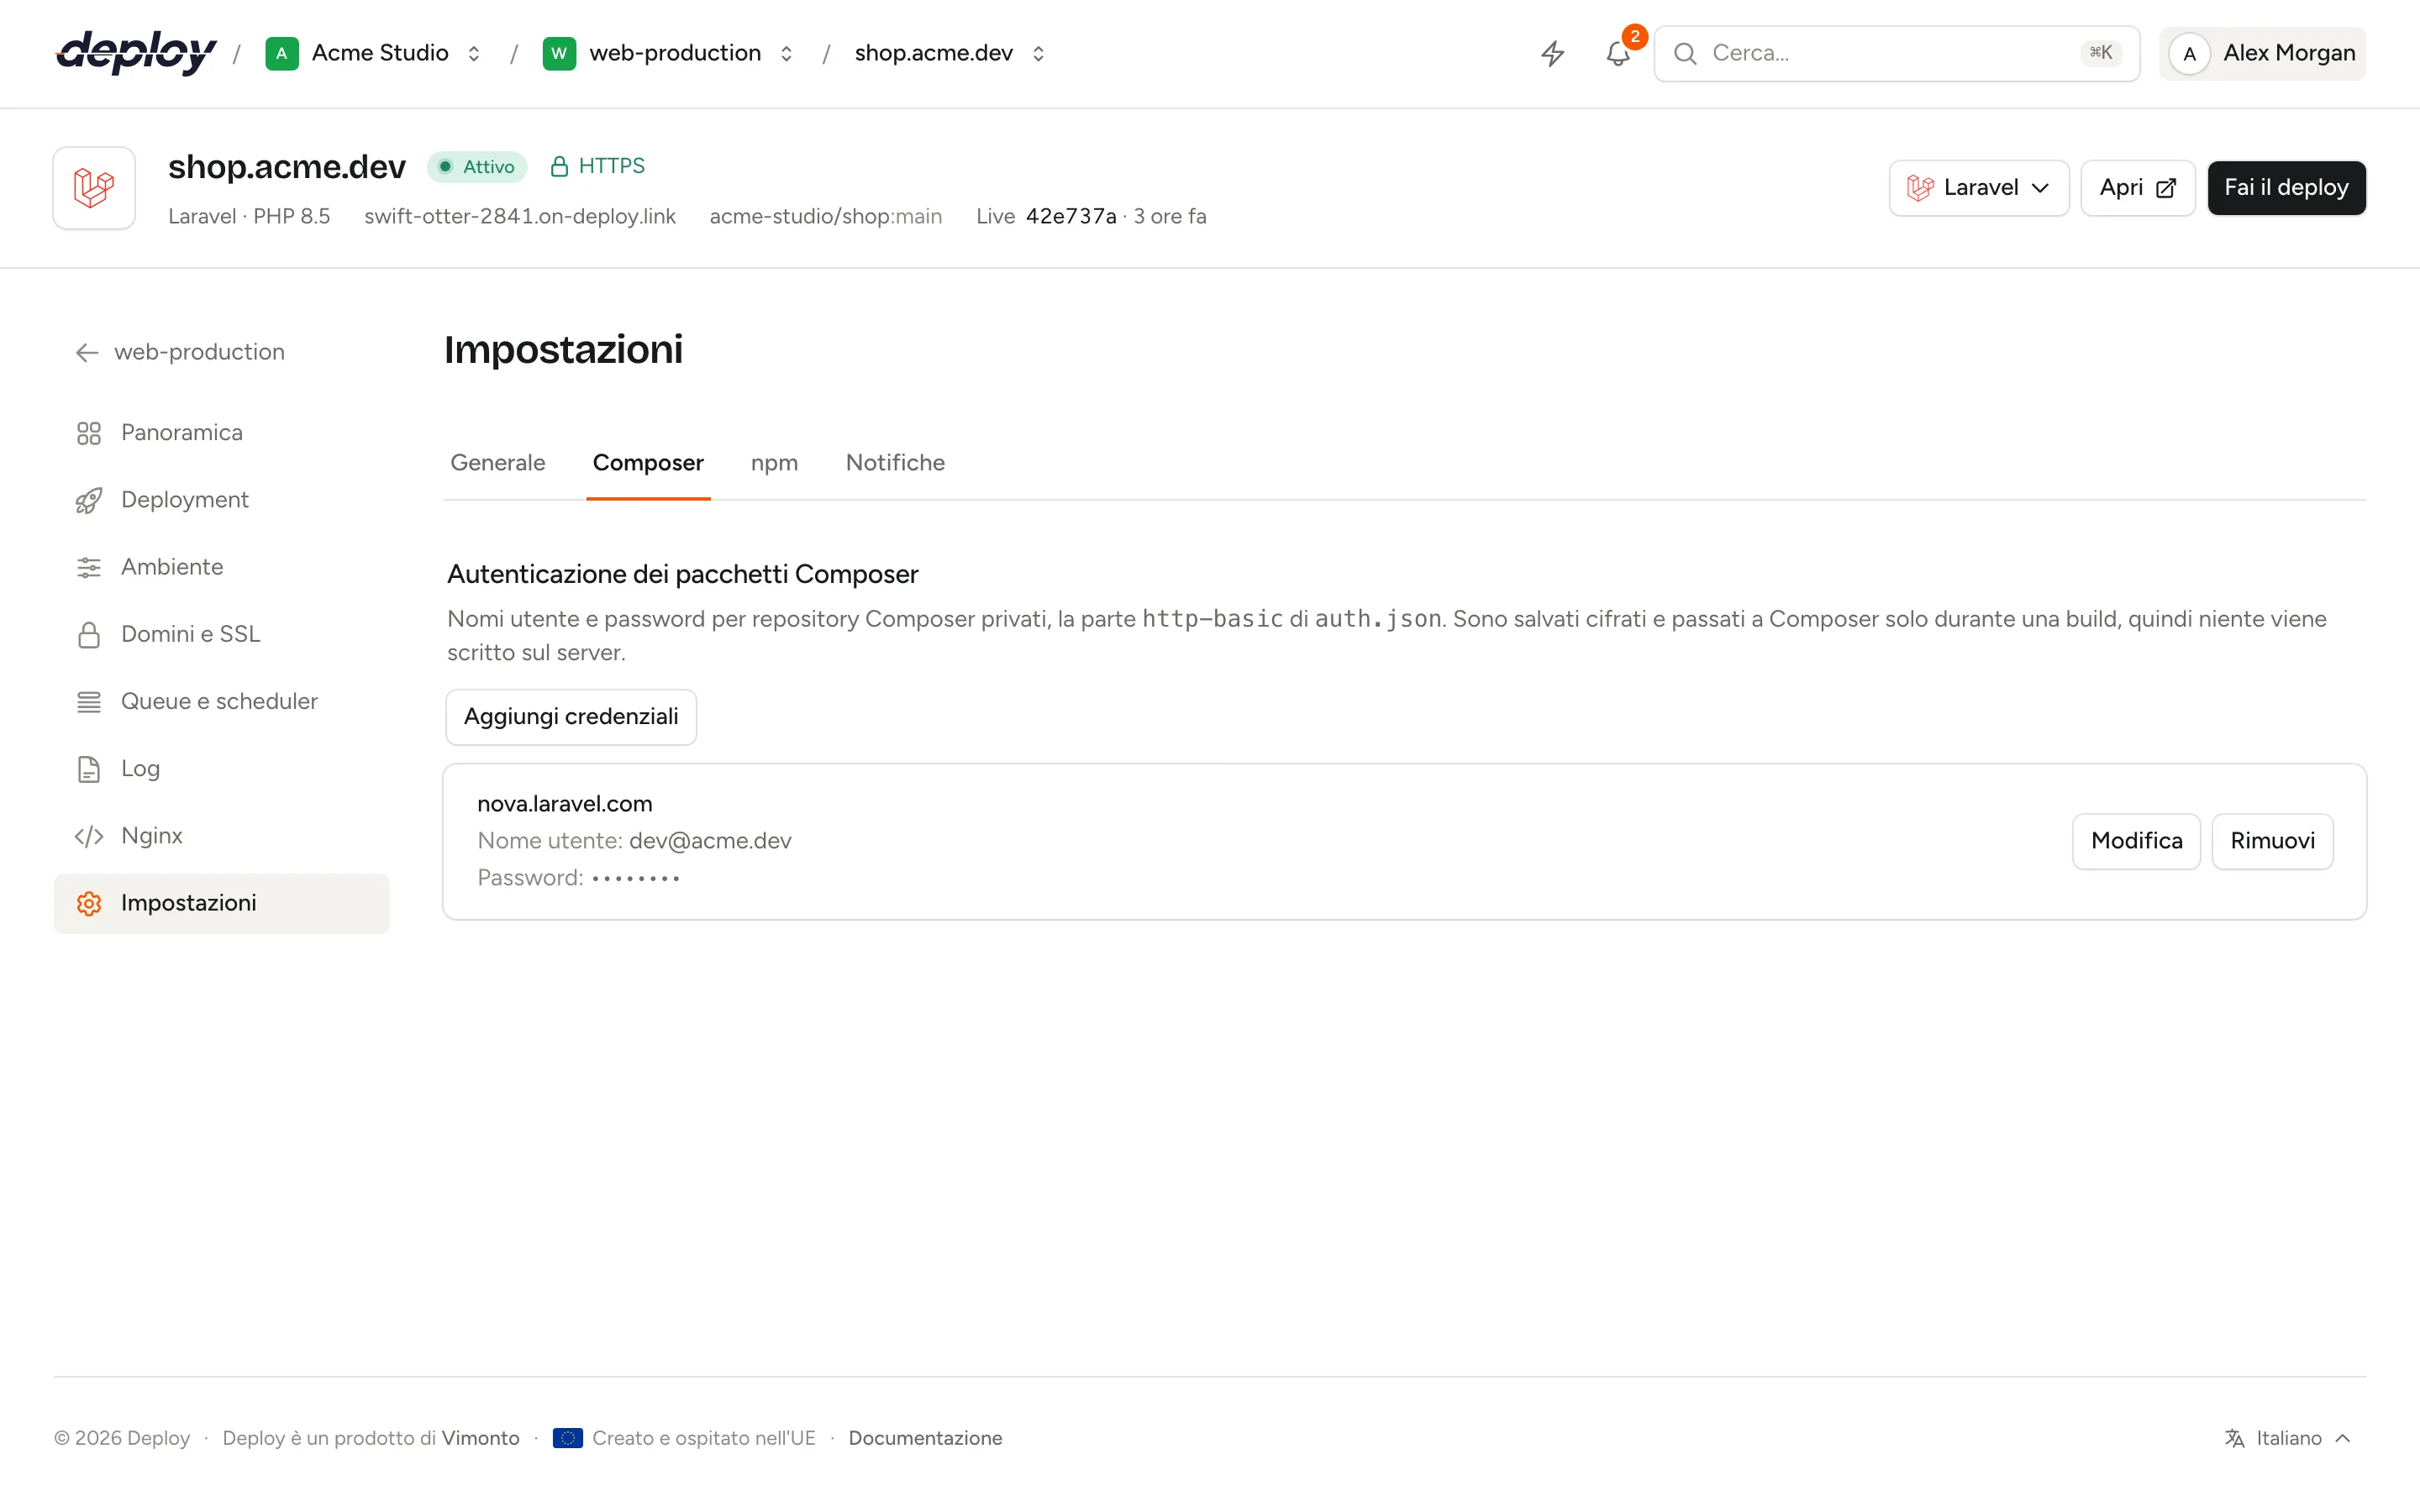
Task: Open the Laravel framework dropdown
Action: pos(1978,188)
